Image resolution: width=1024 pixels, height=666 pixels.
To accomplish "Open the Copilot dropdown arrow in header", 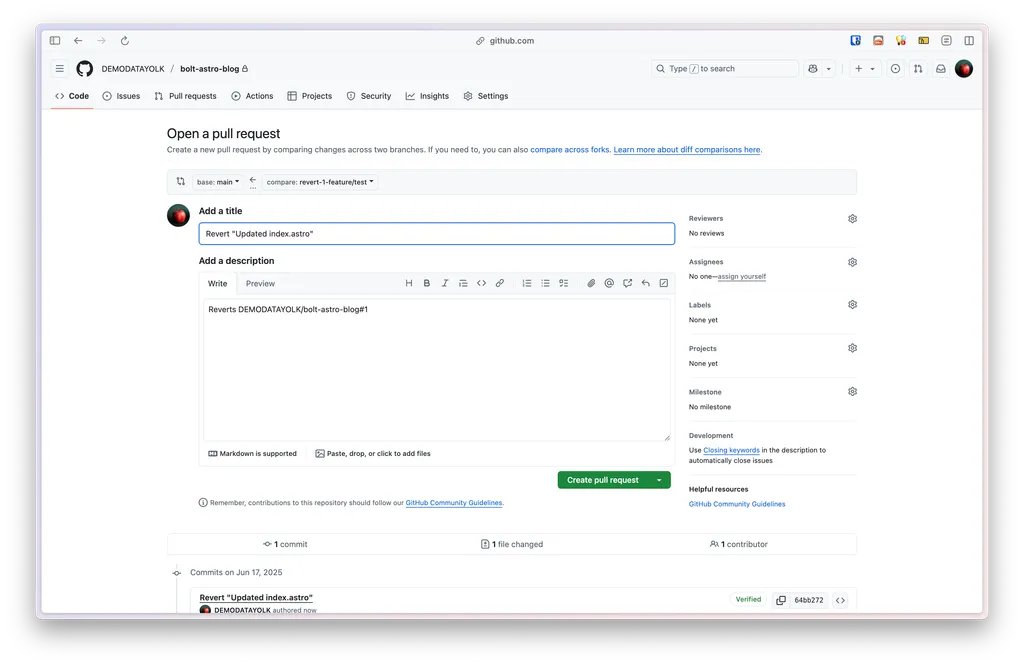I will [829, 69].
